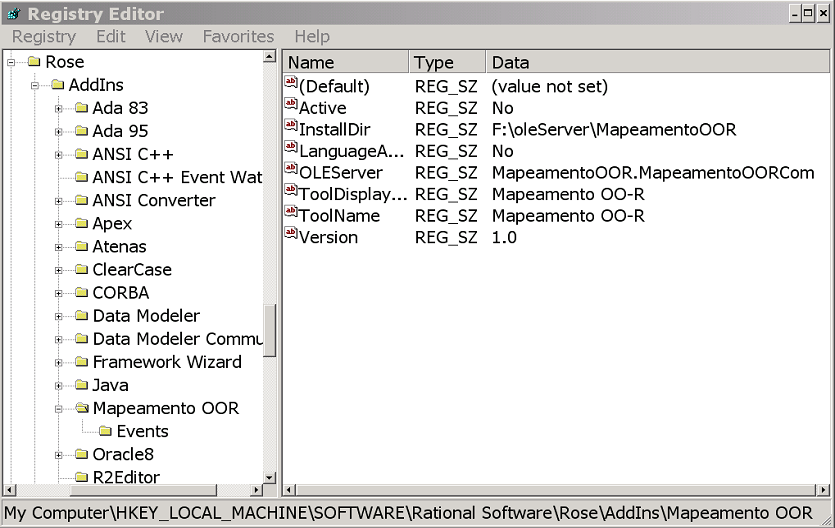Click the tree pane scroll-up arrow
Screen dimensions: 835x528
click(x=269, y=56)
